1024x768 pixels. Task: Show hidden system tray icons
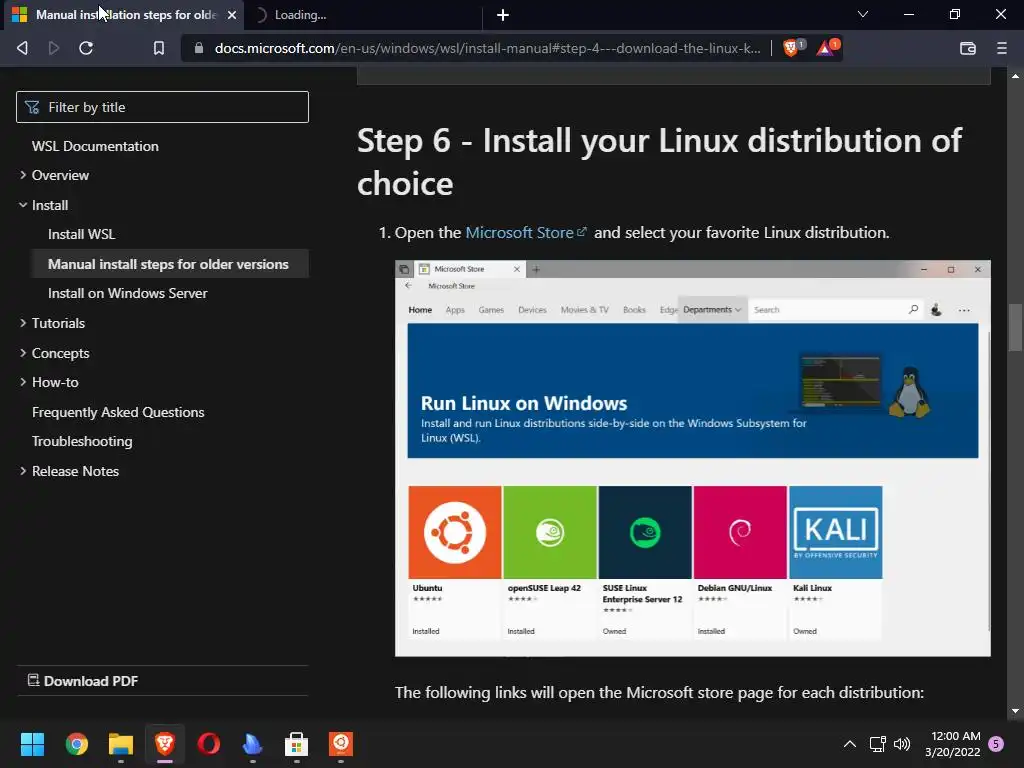pyautogui.click(x=850, y=744)
